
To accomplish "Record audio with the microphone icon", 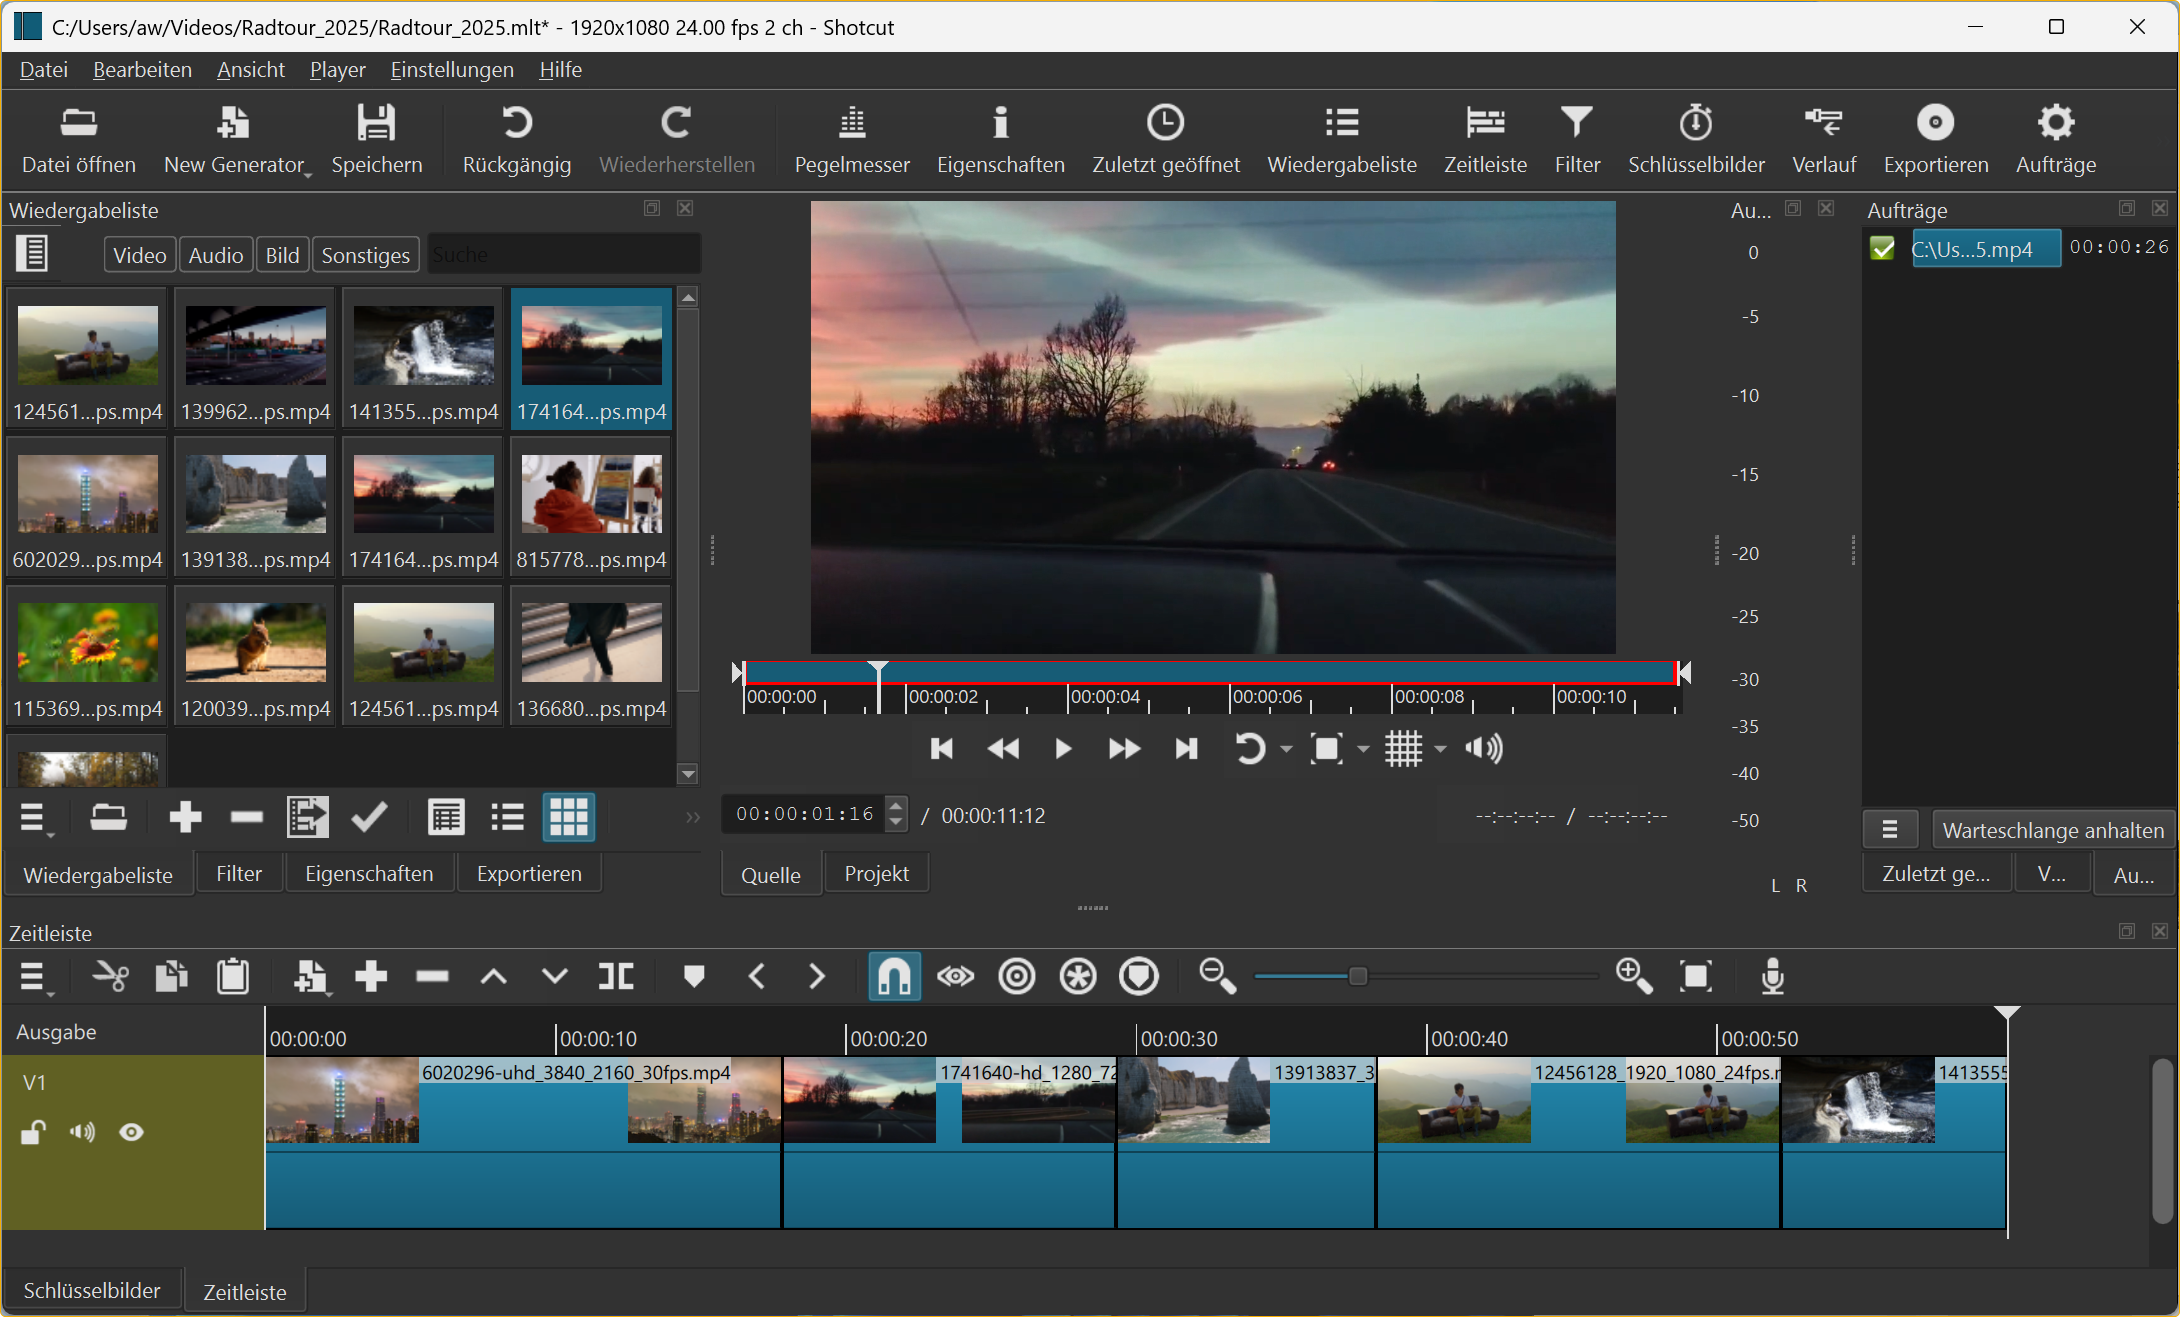I will click(x=1772, y=976).
